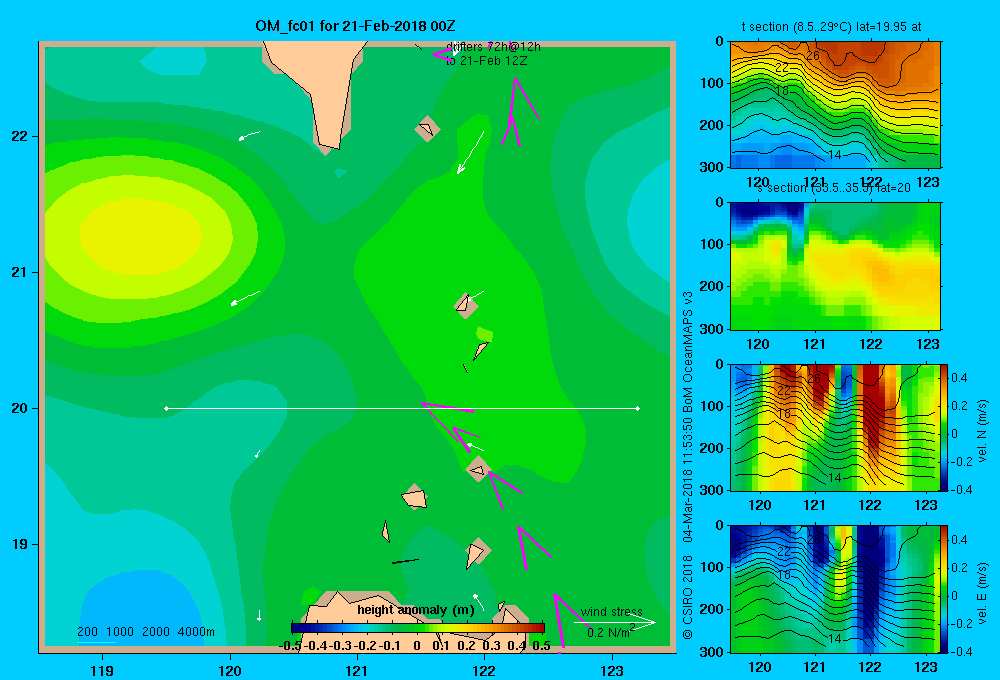The image size is (1000, 680).
Task: Click the '300' depth tick of the salinity section
Action: (712, 329)
